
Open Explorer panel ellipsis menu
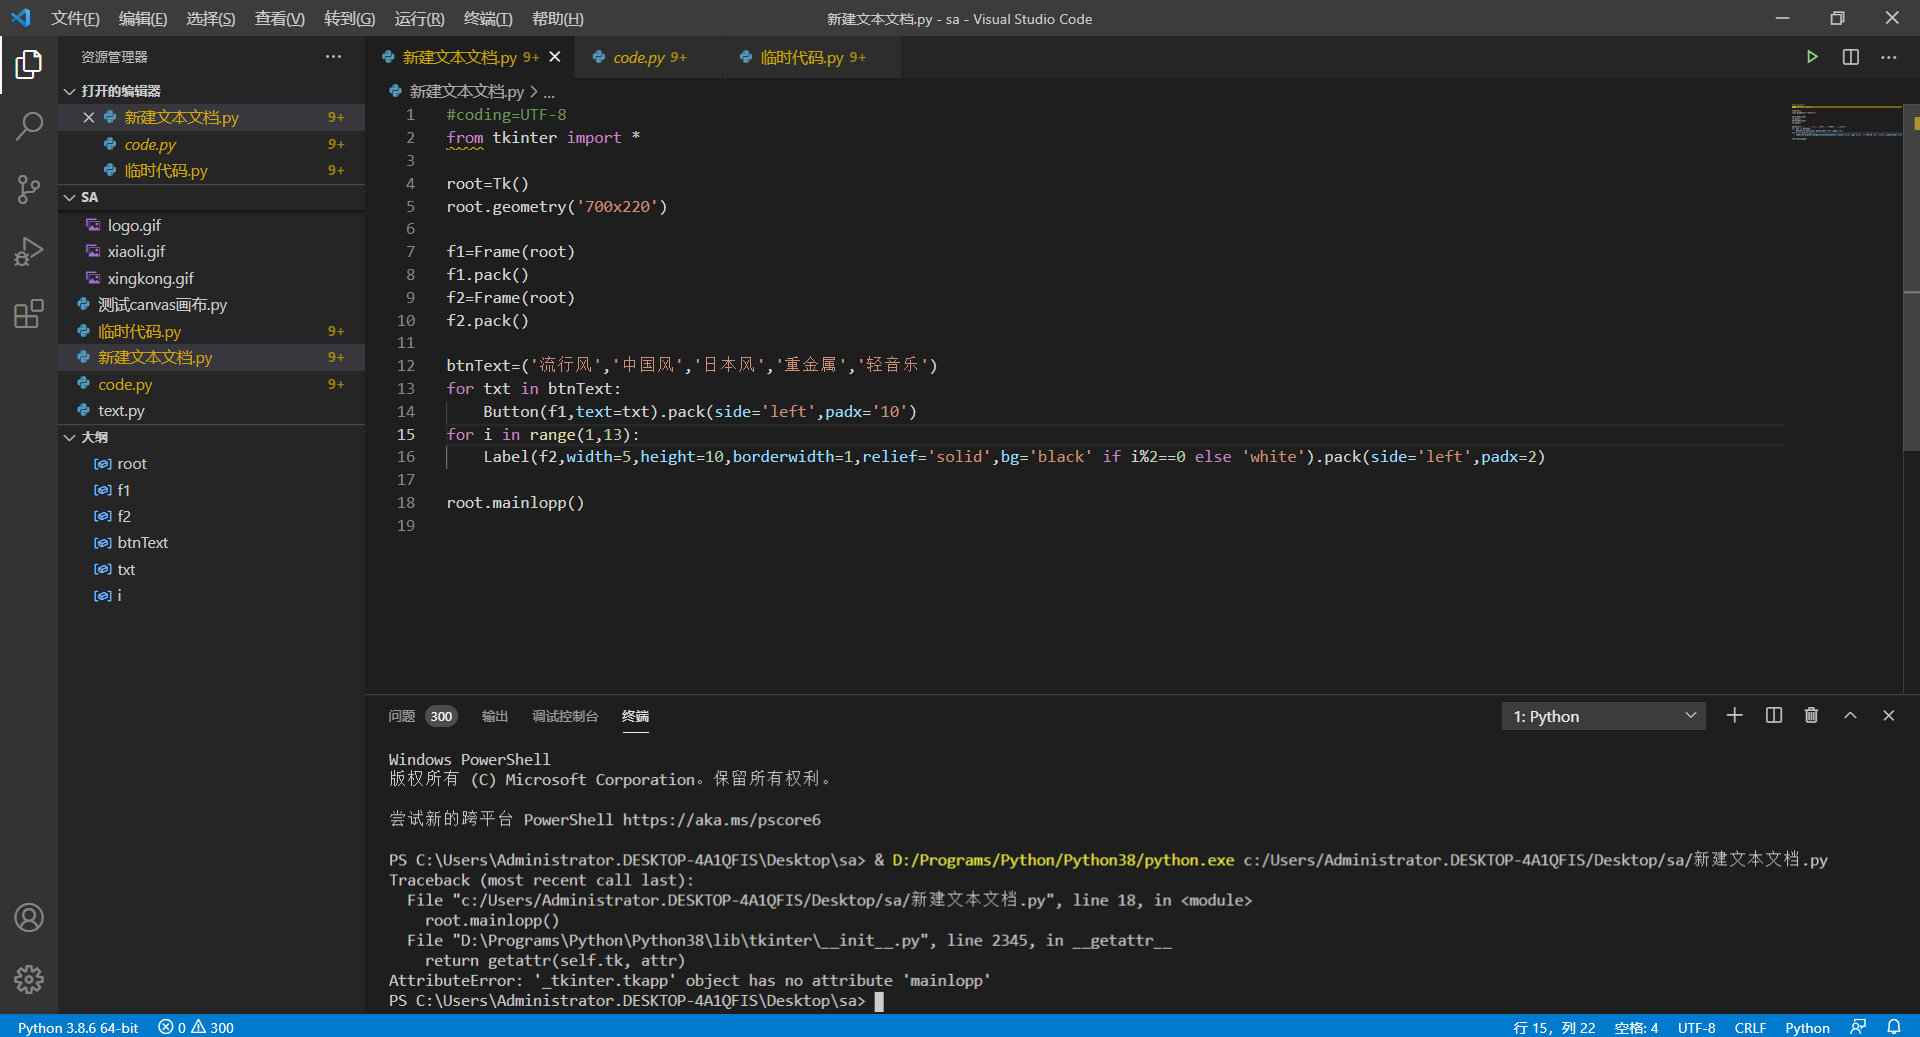pyautogui.click(x=333, y=57)
